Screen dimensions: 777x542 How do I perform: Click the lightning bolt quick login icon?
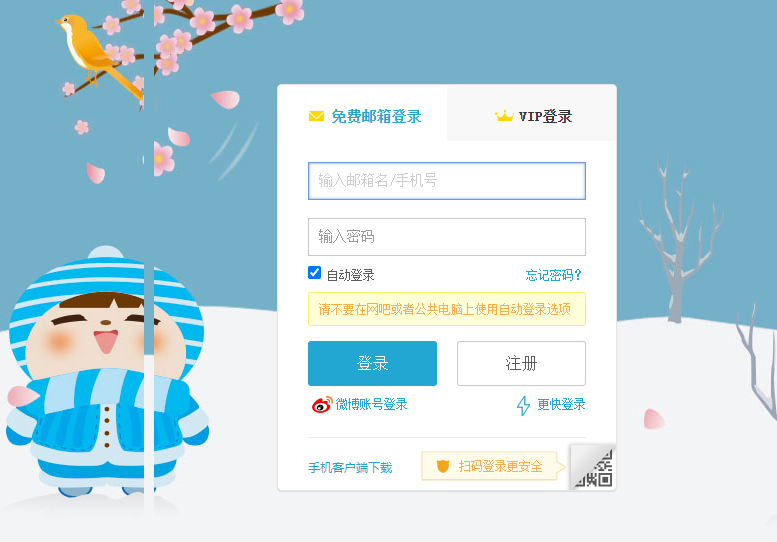coord(523,405)
